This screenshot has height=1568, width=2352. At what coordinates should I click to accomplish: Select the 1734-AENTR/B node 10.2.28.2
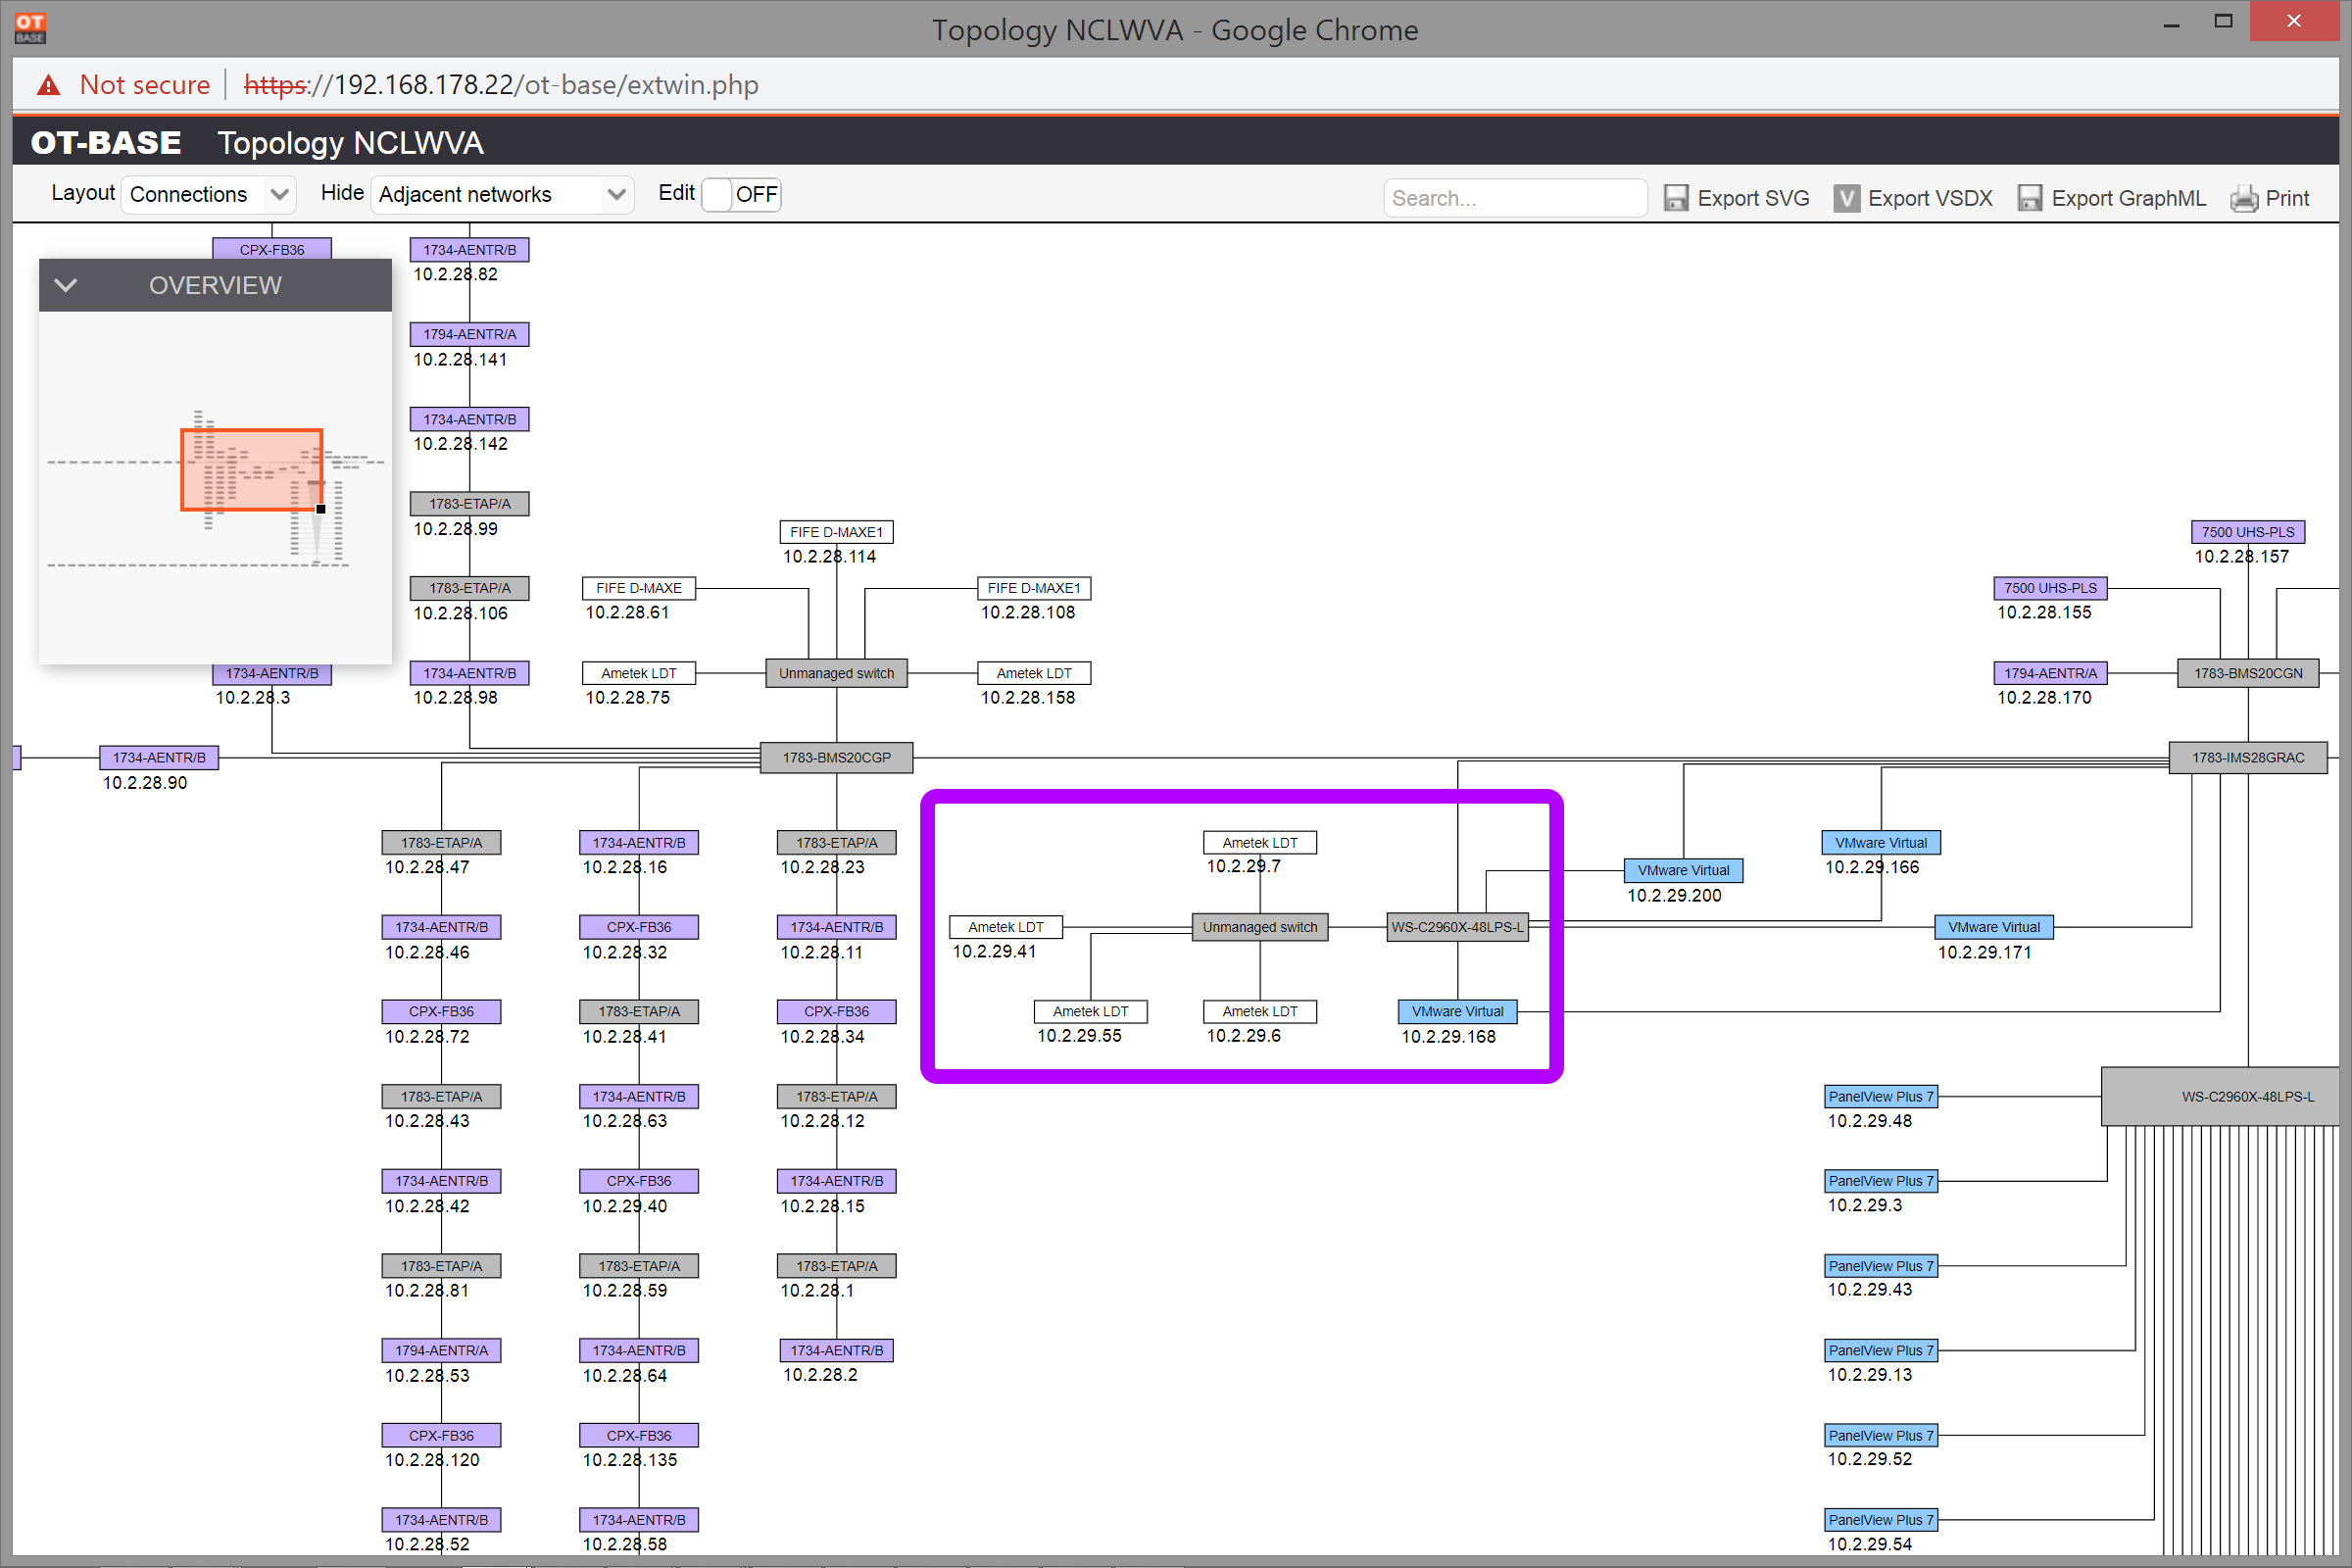836,1350
